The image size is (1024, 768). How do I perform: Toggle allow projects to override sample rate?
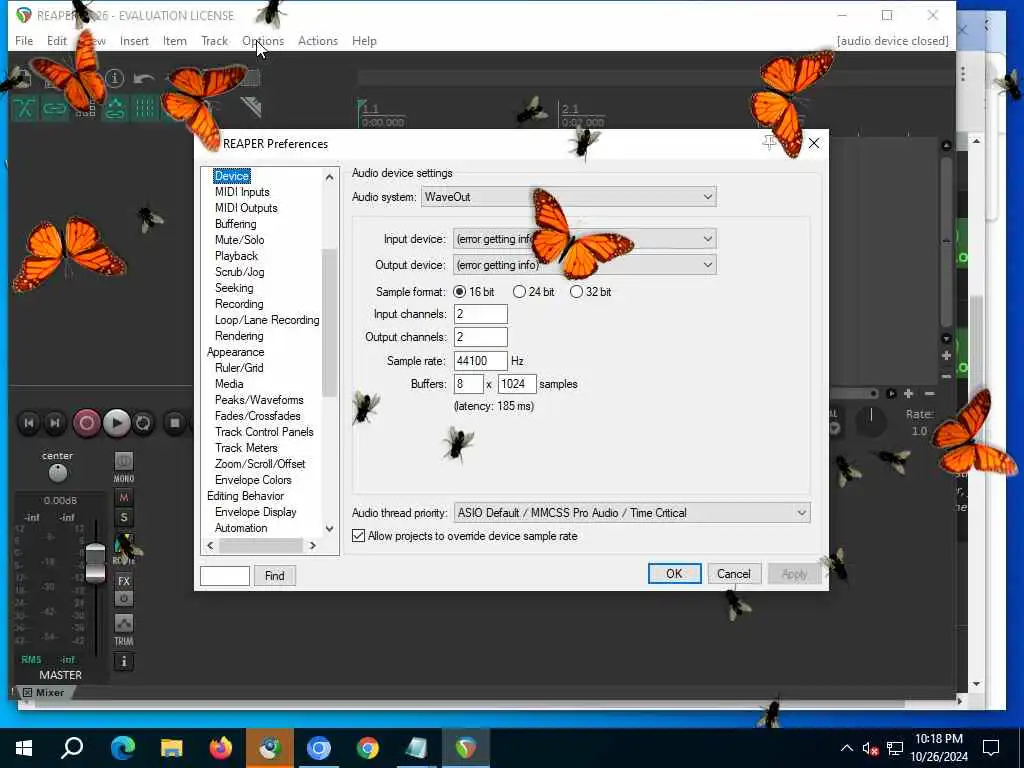pyautogui.click(x=464, y=536)
